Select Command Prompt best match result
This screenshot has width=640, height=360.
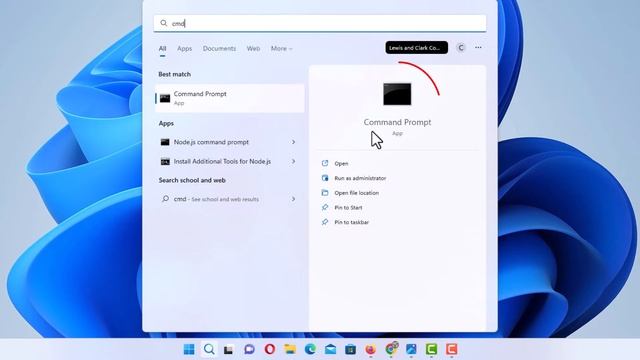[230, 98]
